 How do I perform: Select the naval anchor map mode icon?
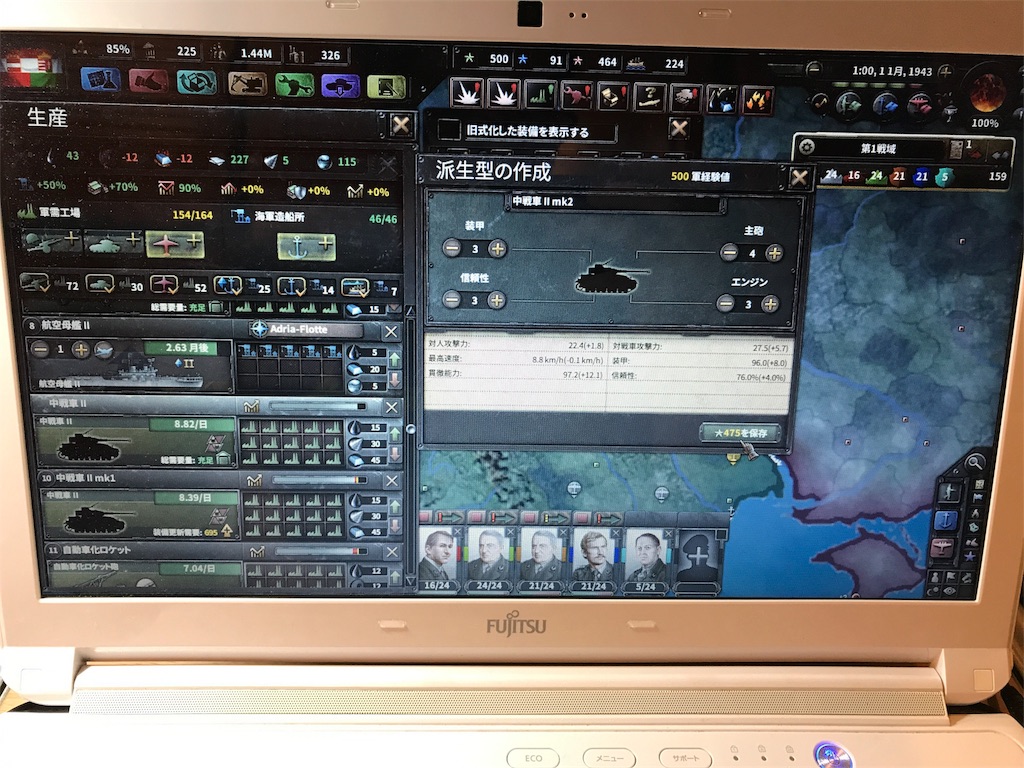point(946,520)
